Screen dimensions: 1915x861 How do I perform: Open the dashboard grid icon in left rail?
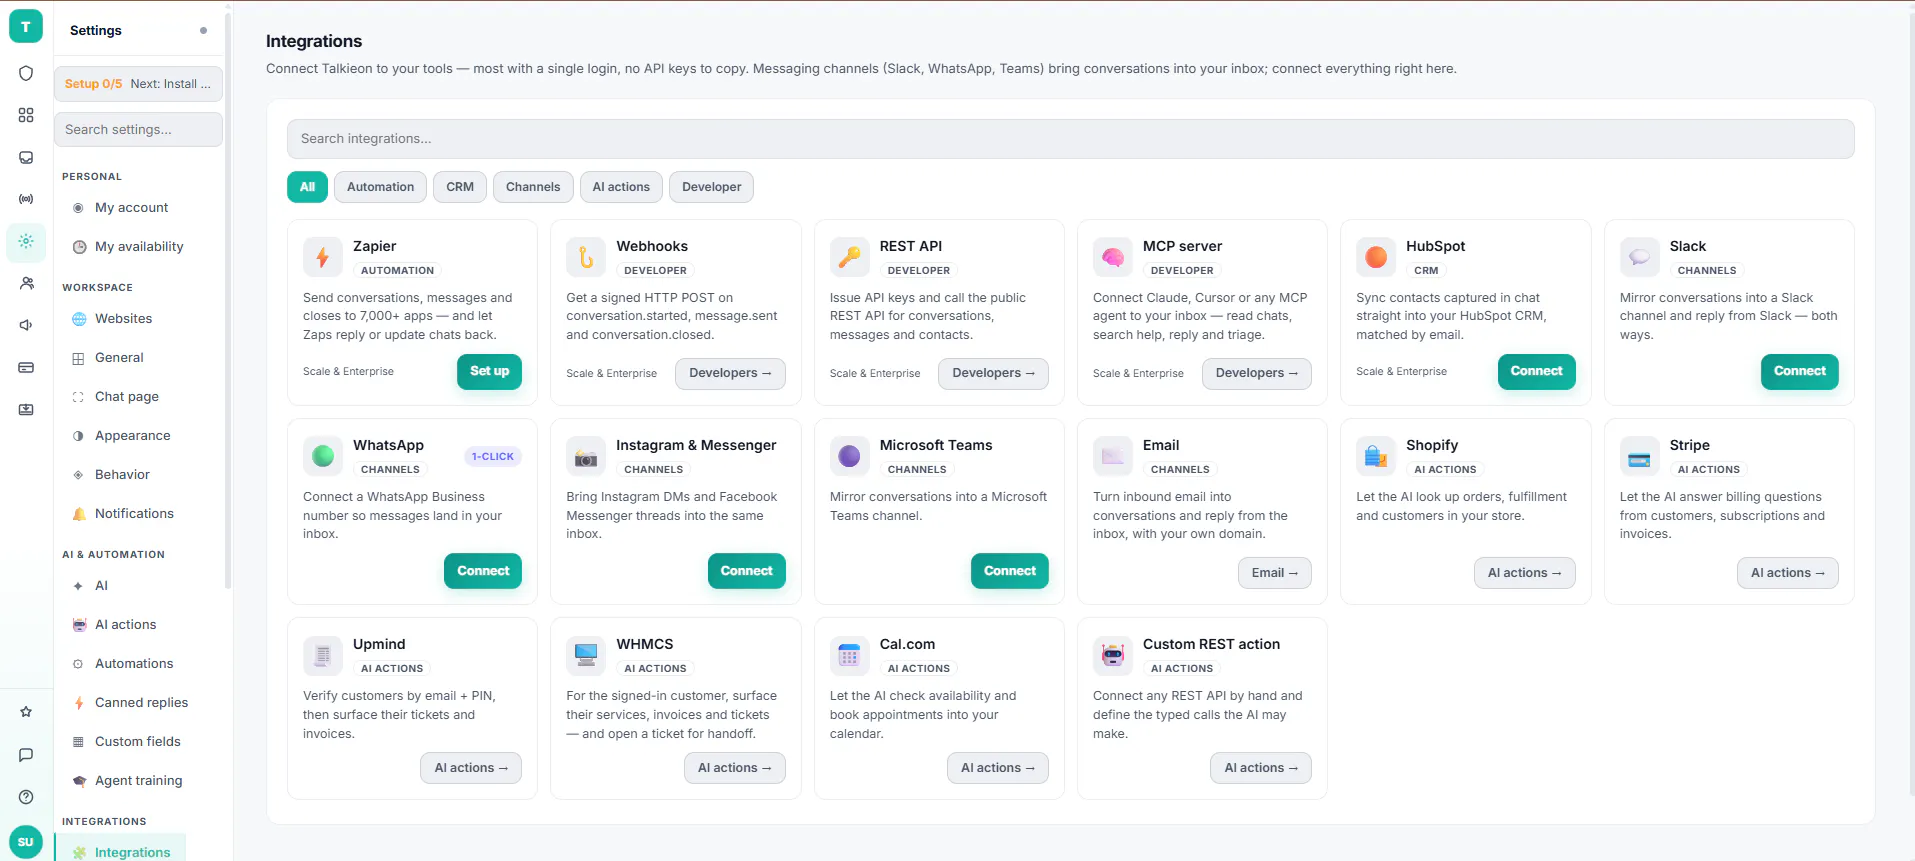coord(26,115)
